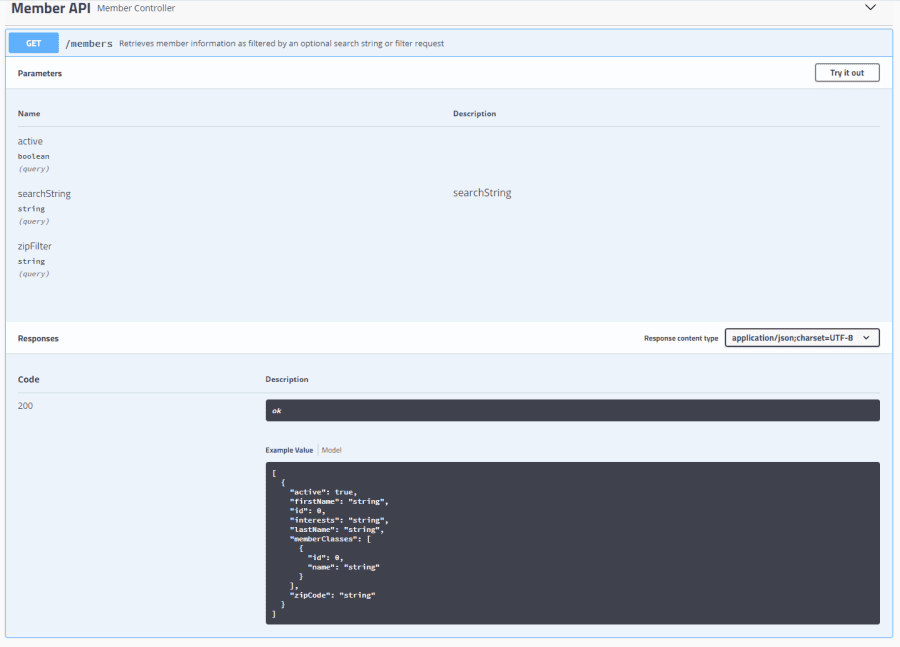Click the GET method badge

tap(34, 43)
